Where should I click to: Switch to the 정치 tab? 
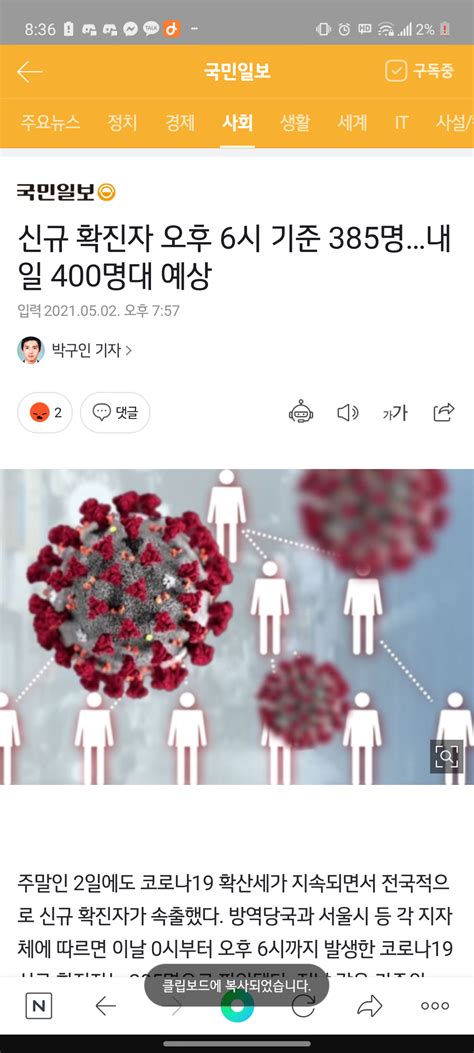[122, 122]
